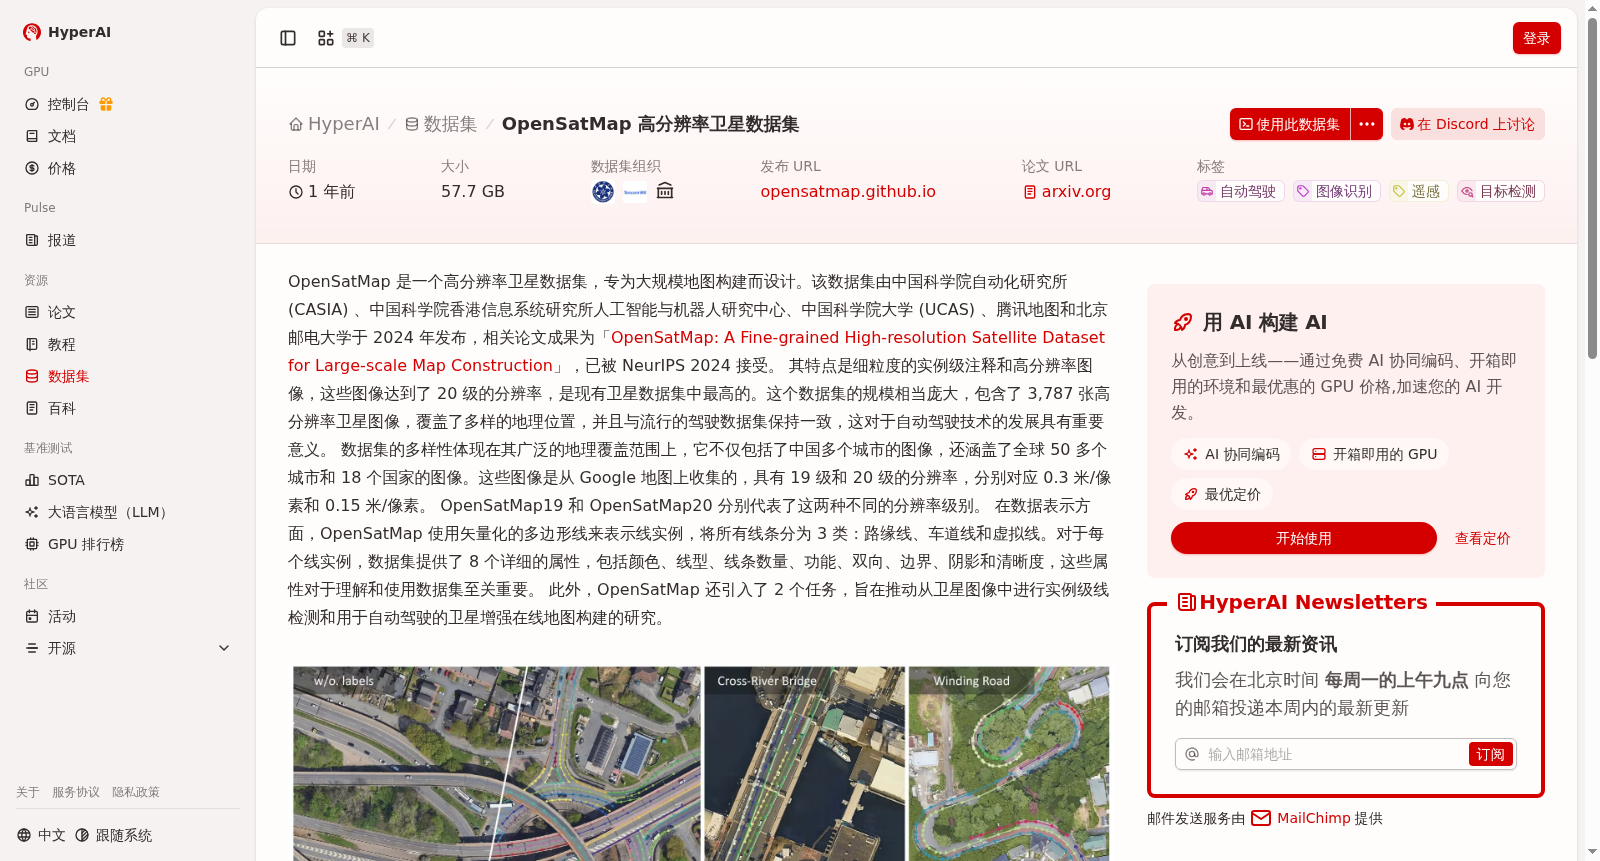Open arxiv.org paper URL
Viewport: 1600px width, 861px height.
tap(1066, 191)
